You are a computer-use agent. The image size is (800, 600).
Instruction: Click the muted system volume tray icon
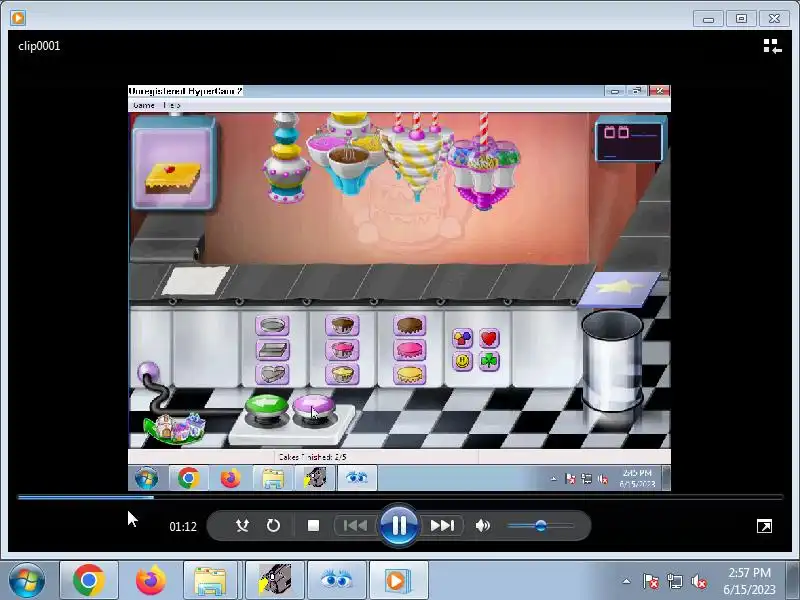tap(699, 581)
